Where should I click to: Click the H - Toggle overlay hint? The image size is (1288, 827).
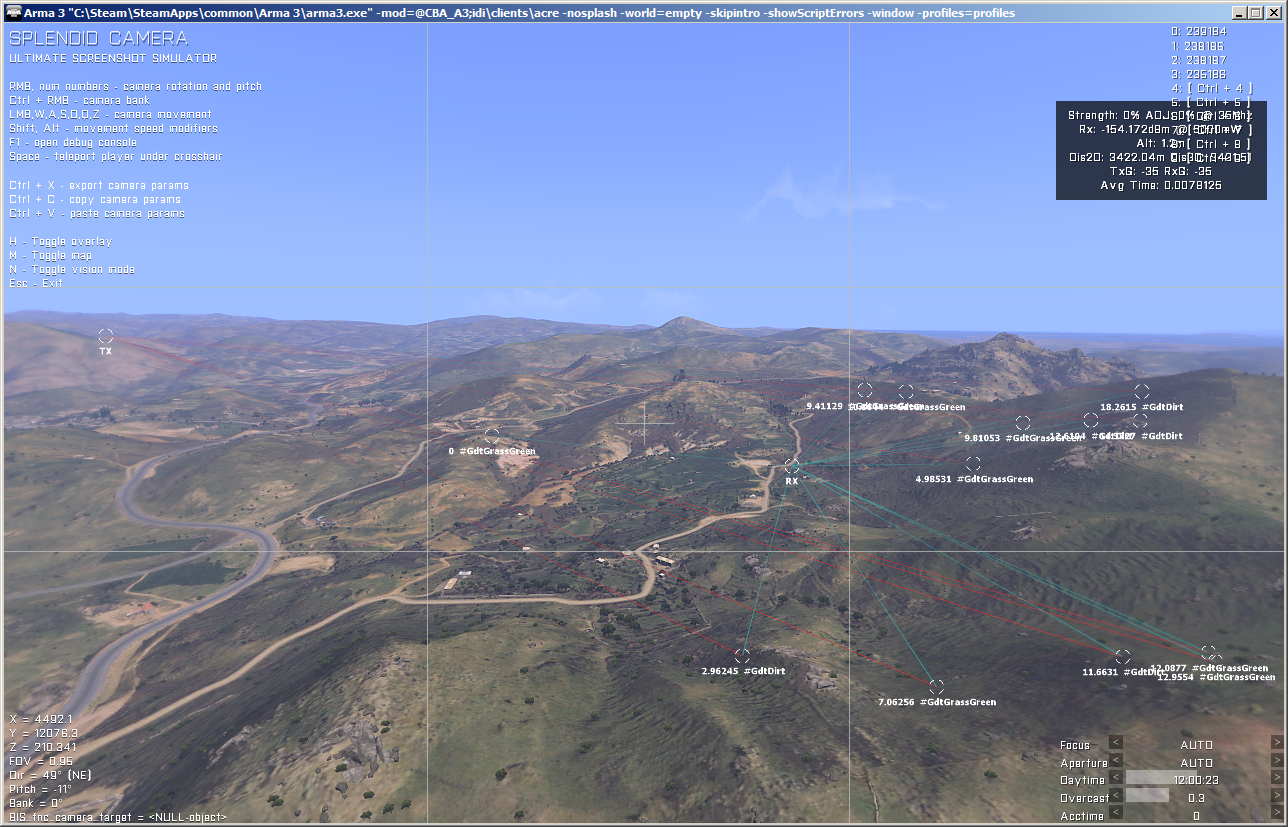[x=60, y=241]
